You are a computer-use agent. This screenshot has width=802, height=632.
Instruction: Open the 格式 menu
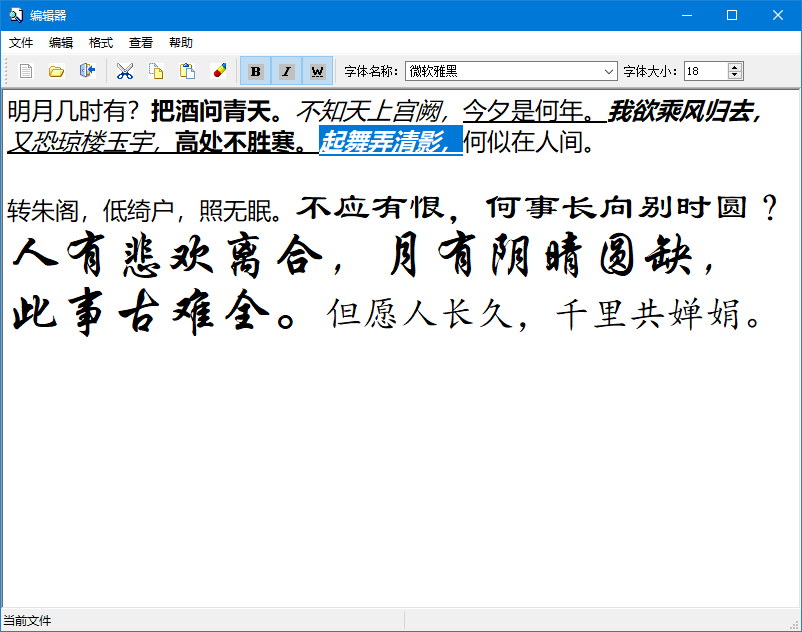click(x=101, y=42)
